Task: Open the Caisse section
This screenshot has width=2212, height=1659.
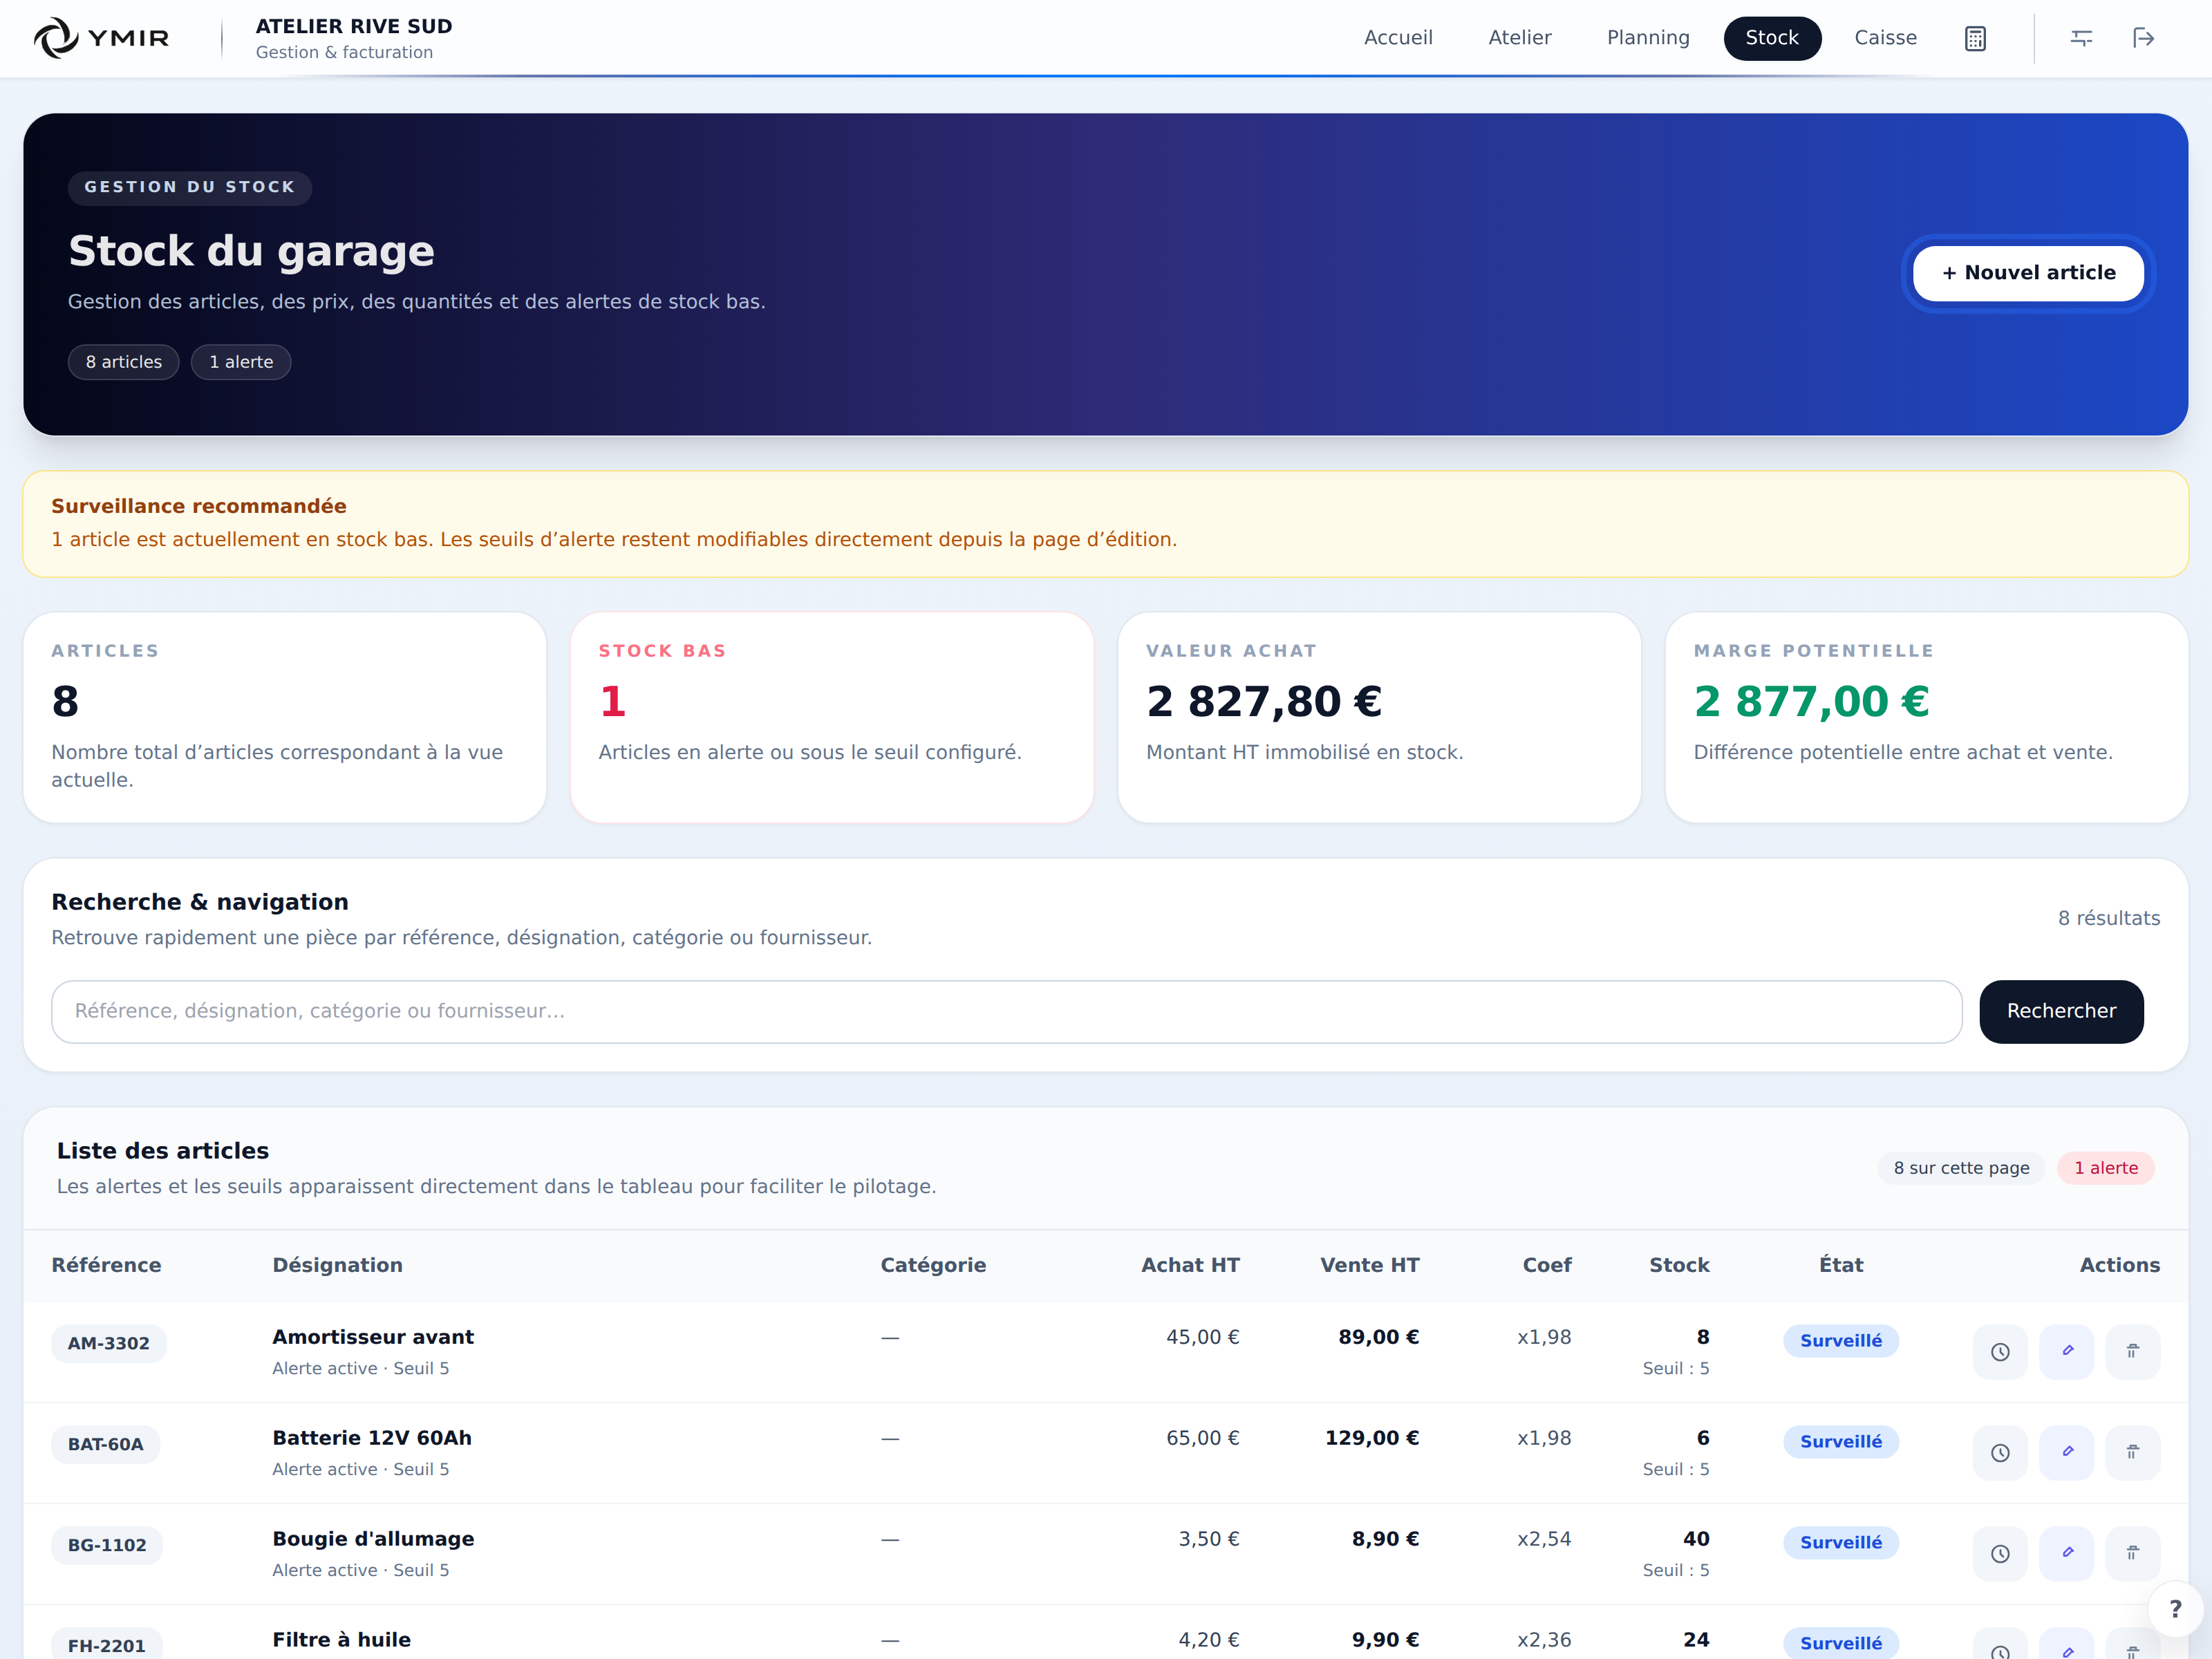Action: point(1885,38)
